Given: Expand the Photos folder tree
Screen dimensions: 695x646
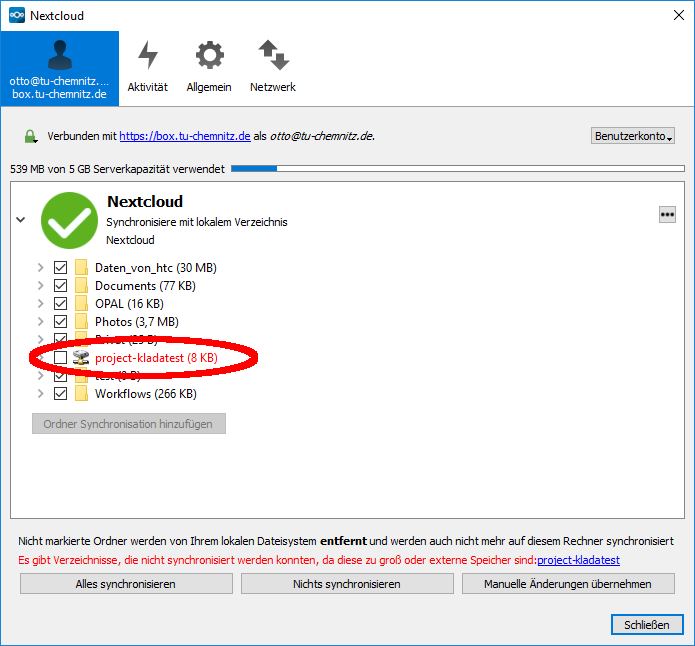Looking at the screenshot, I should click(x=41, y=322).
